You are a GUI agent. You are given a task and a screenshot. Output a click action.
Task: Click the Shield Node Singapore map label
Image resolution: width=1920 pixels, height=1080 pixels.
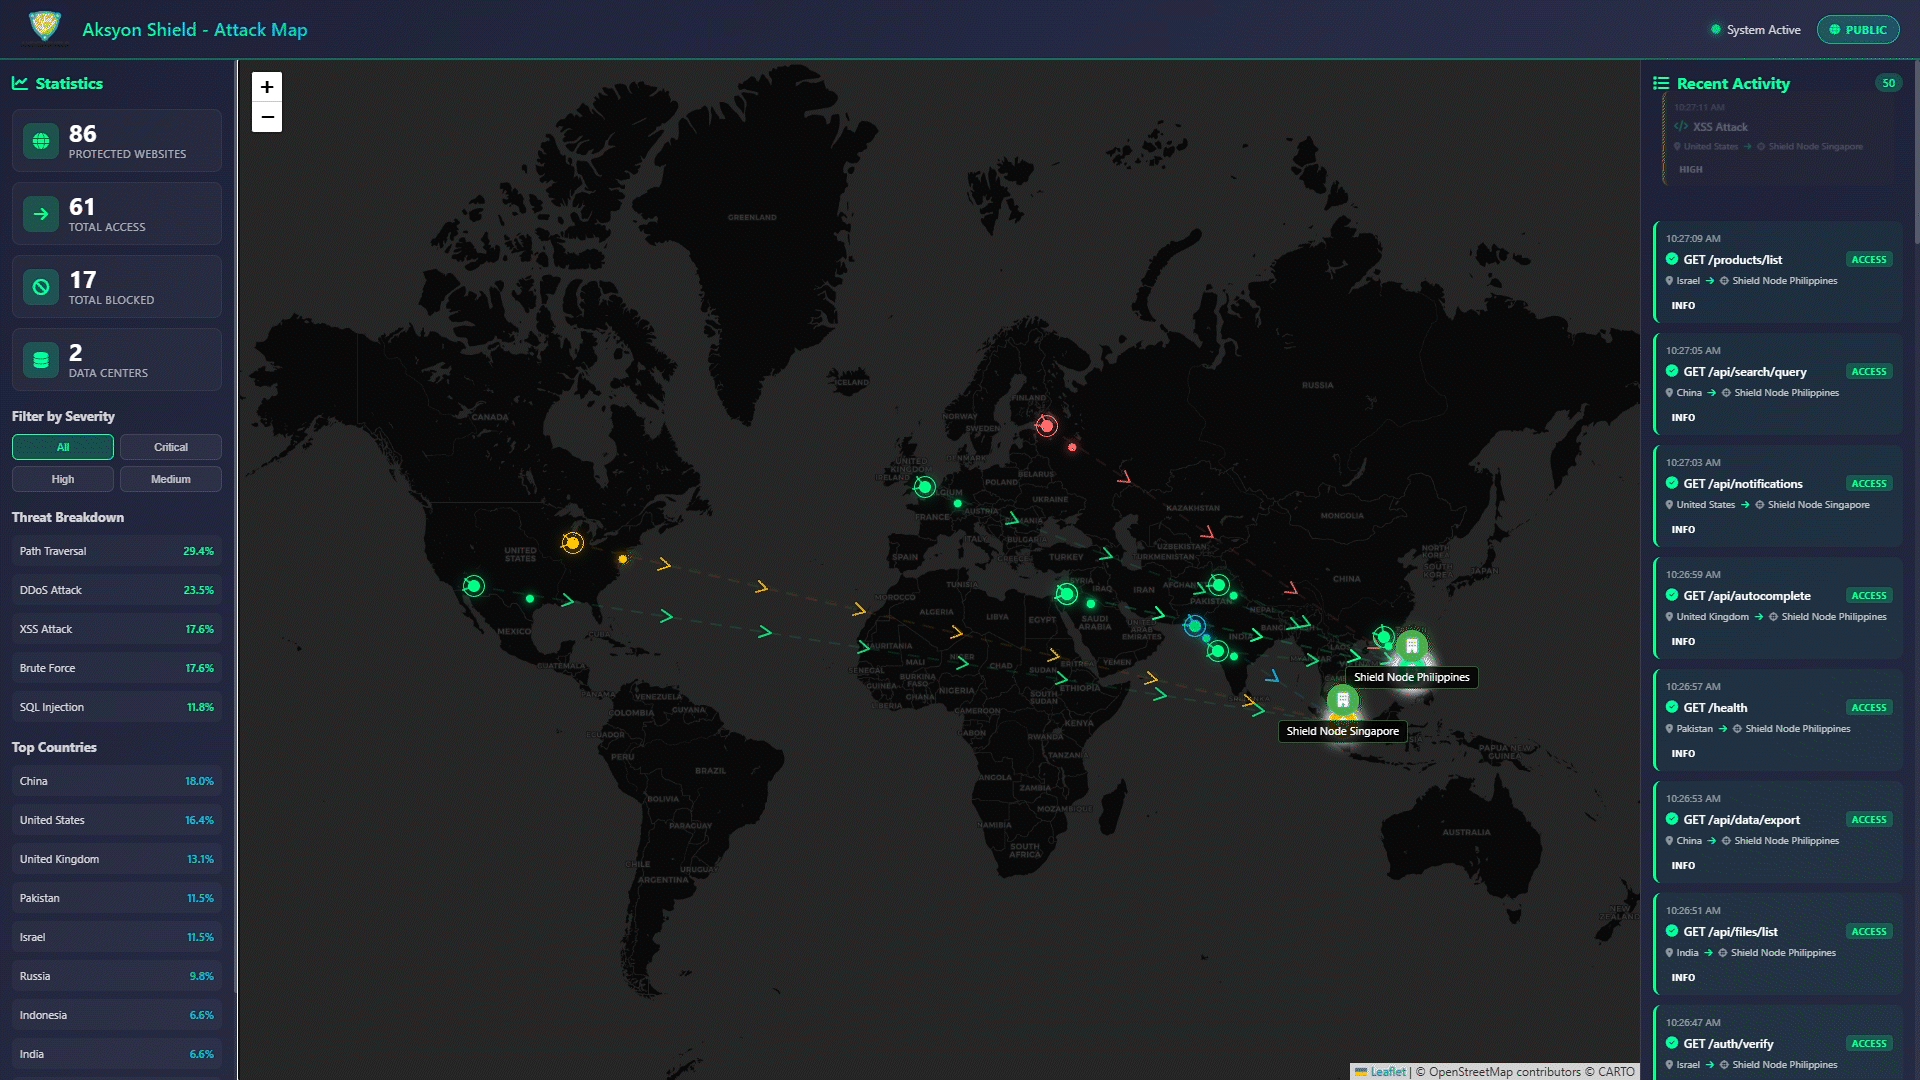(x=1343, y=731)
